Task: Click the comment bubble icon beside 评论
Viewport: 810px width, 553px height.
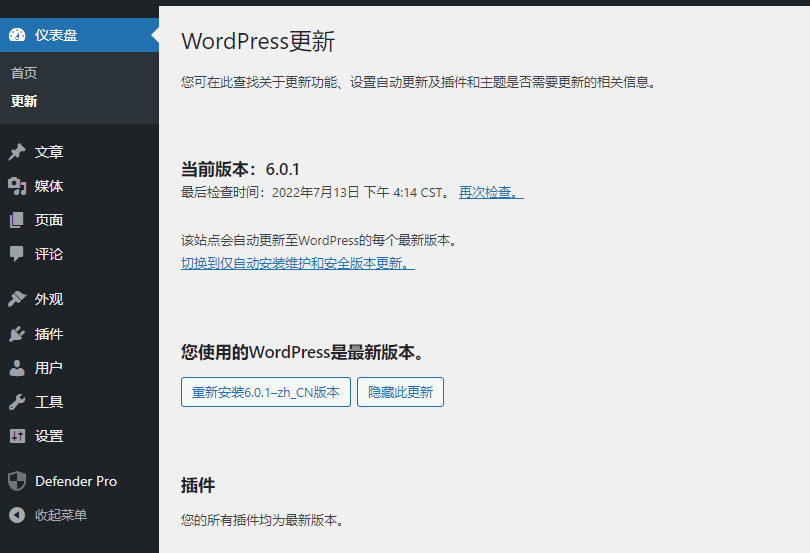Action: tap(17, 254)
